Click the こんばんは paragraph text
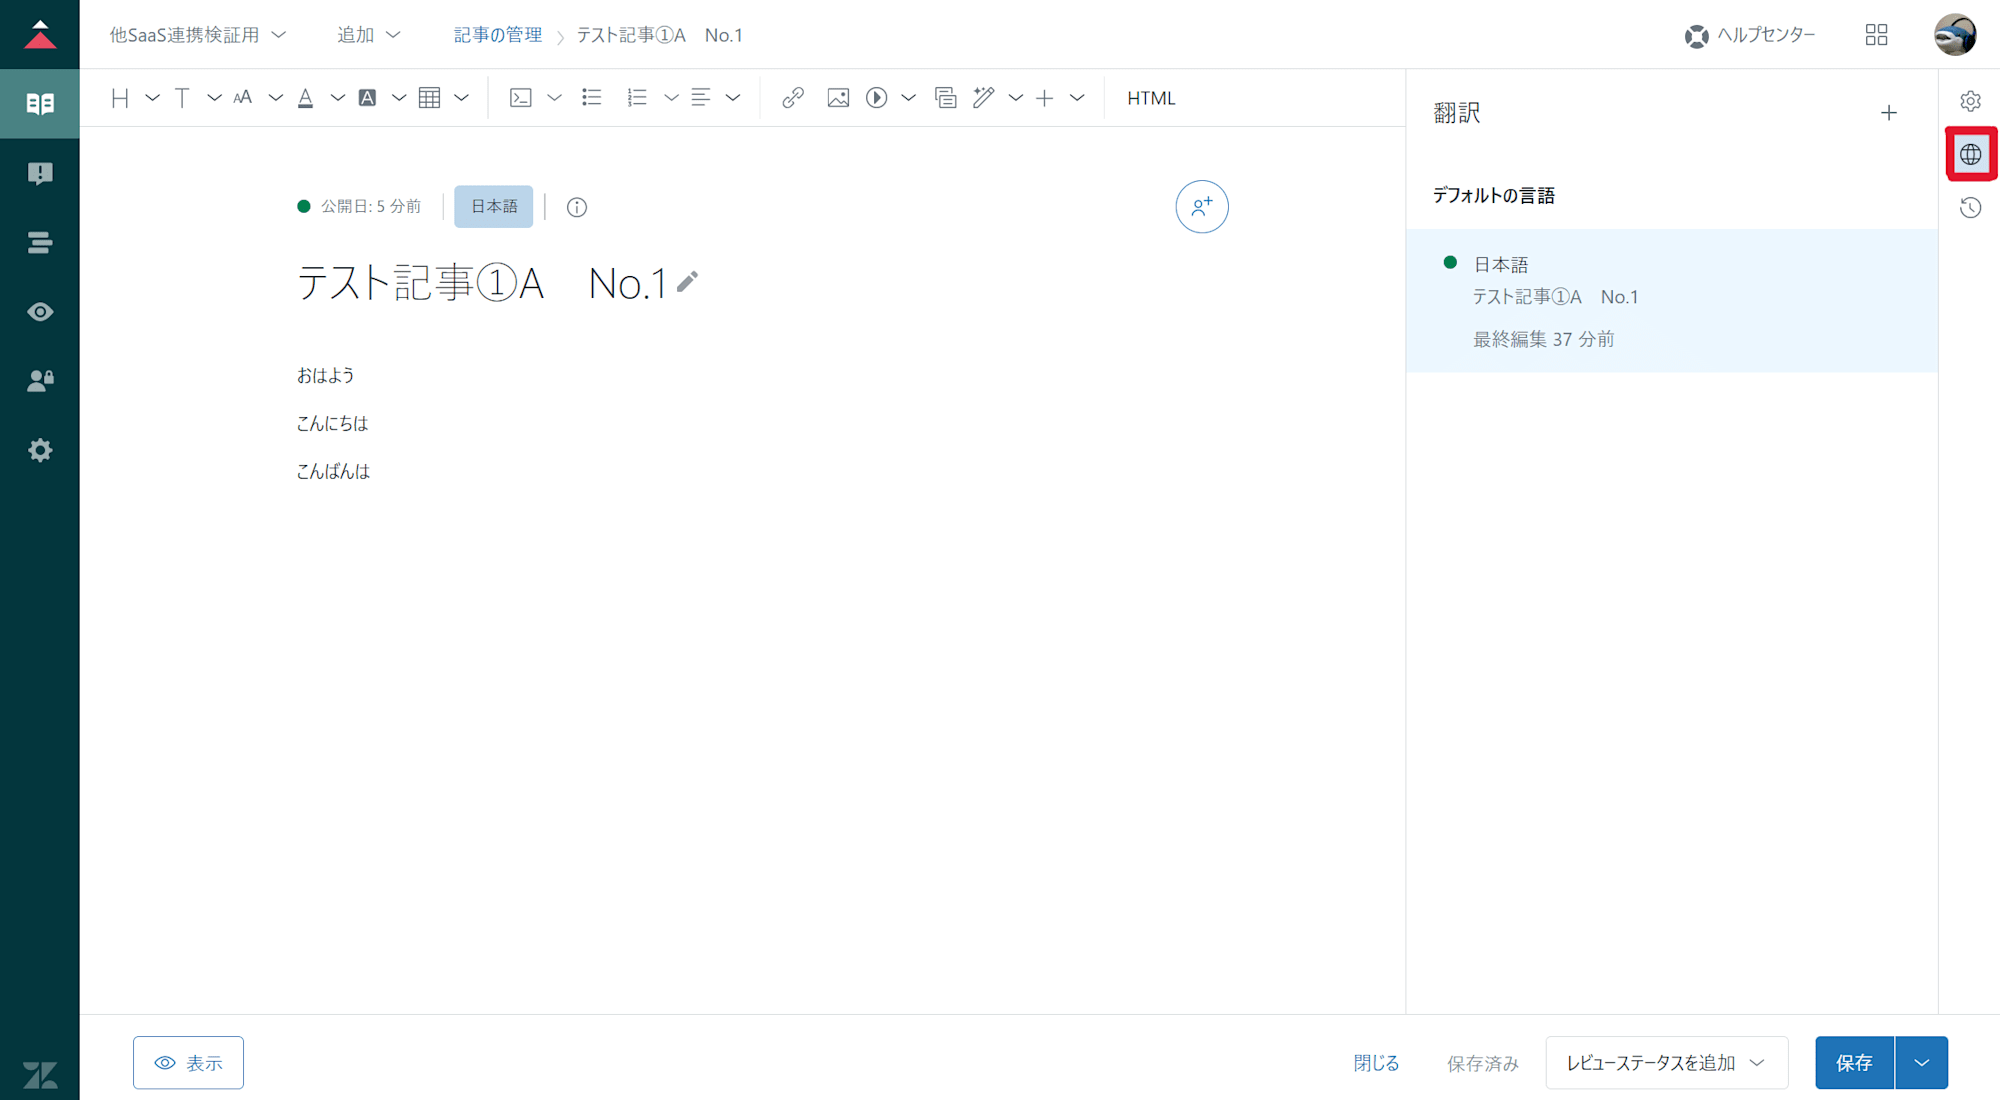 [333, 471]
